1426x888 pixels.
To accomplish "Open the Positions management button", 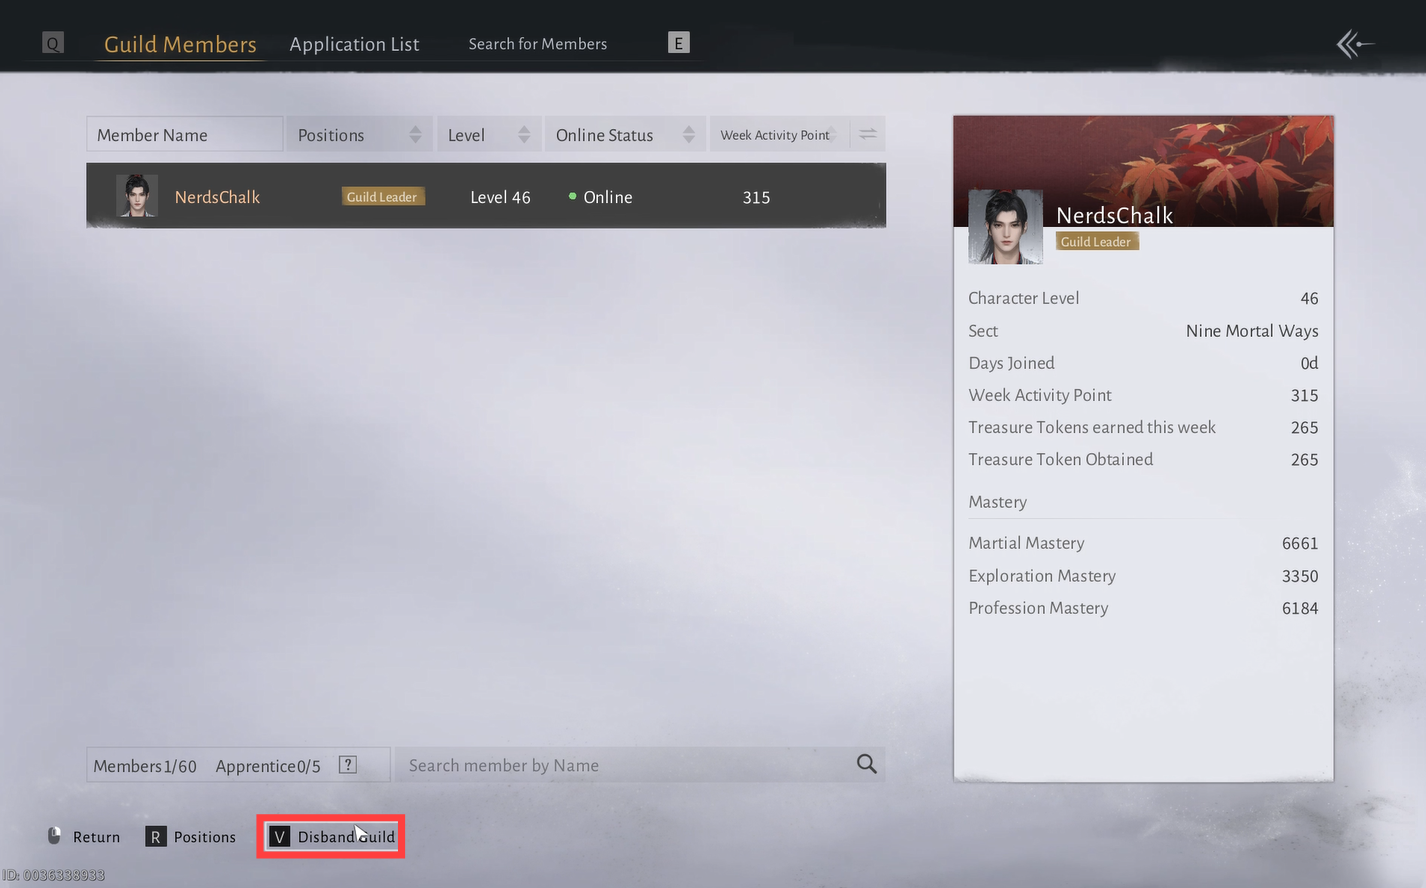I will [x=191, y=837].
